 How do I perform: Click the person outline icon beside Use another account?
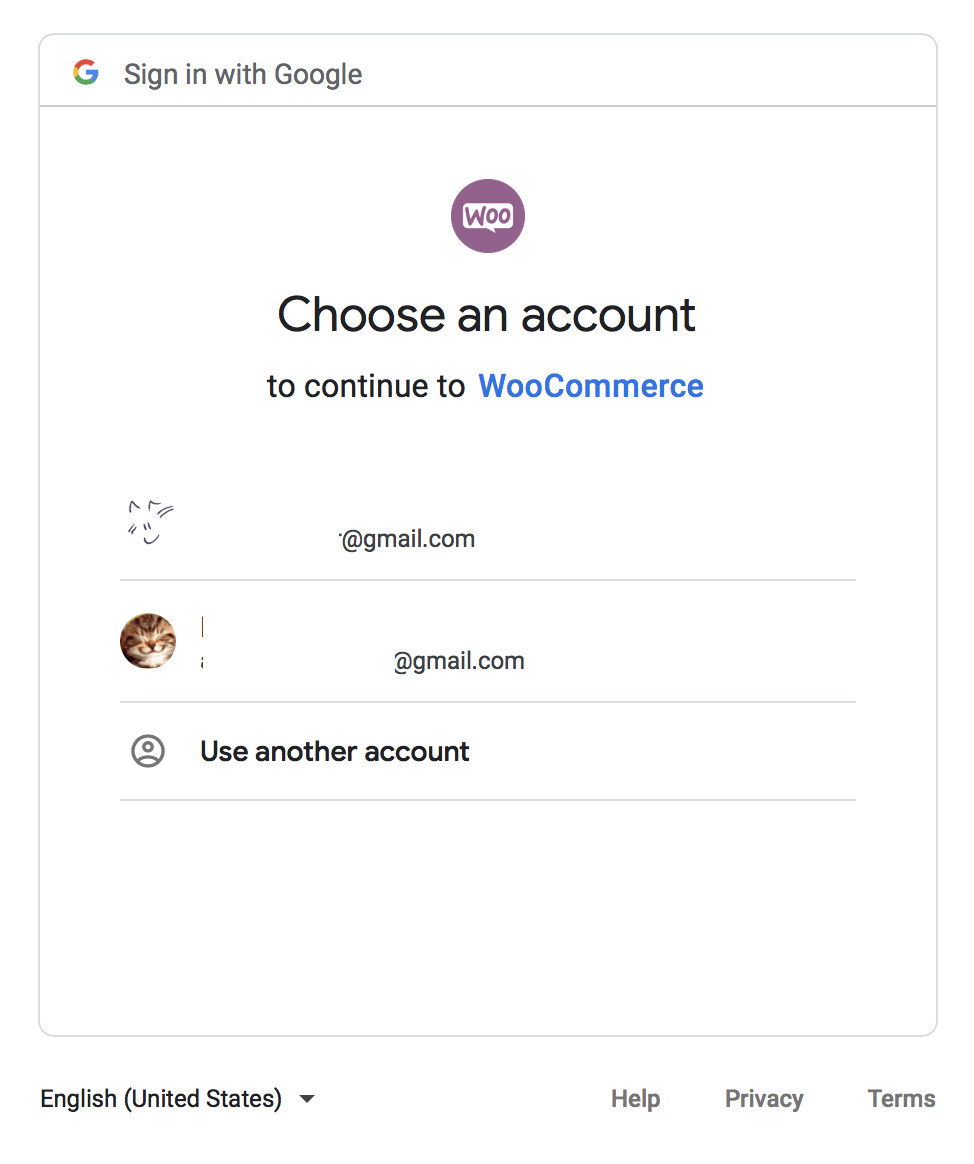[x=148, y=751]
